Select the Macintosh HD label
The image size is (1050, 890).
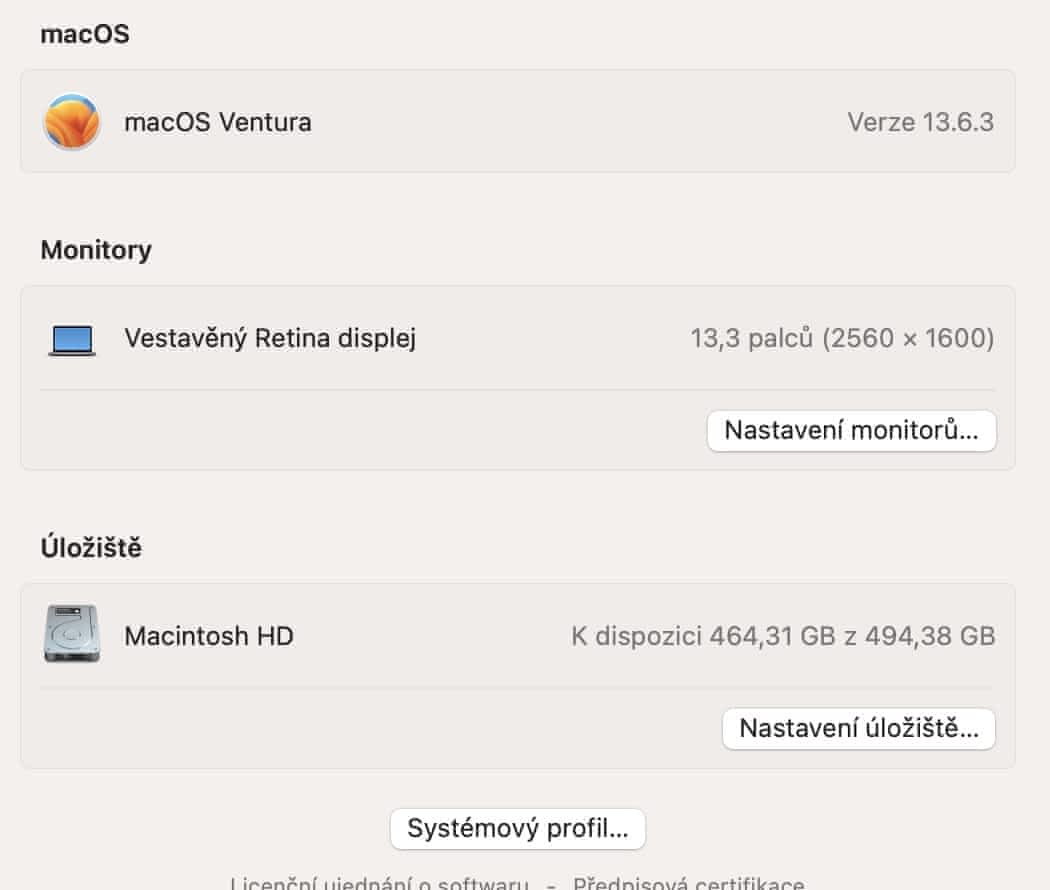tap(209, 635)
